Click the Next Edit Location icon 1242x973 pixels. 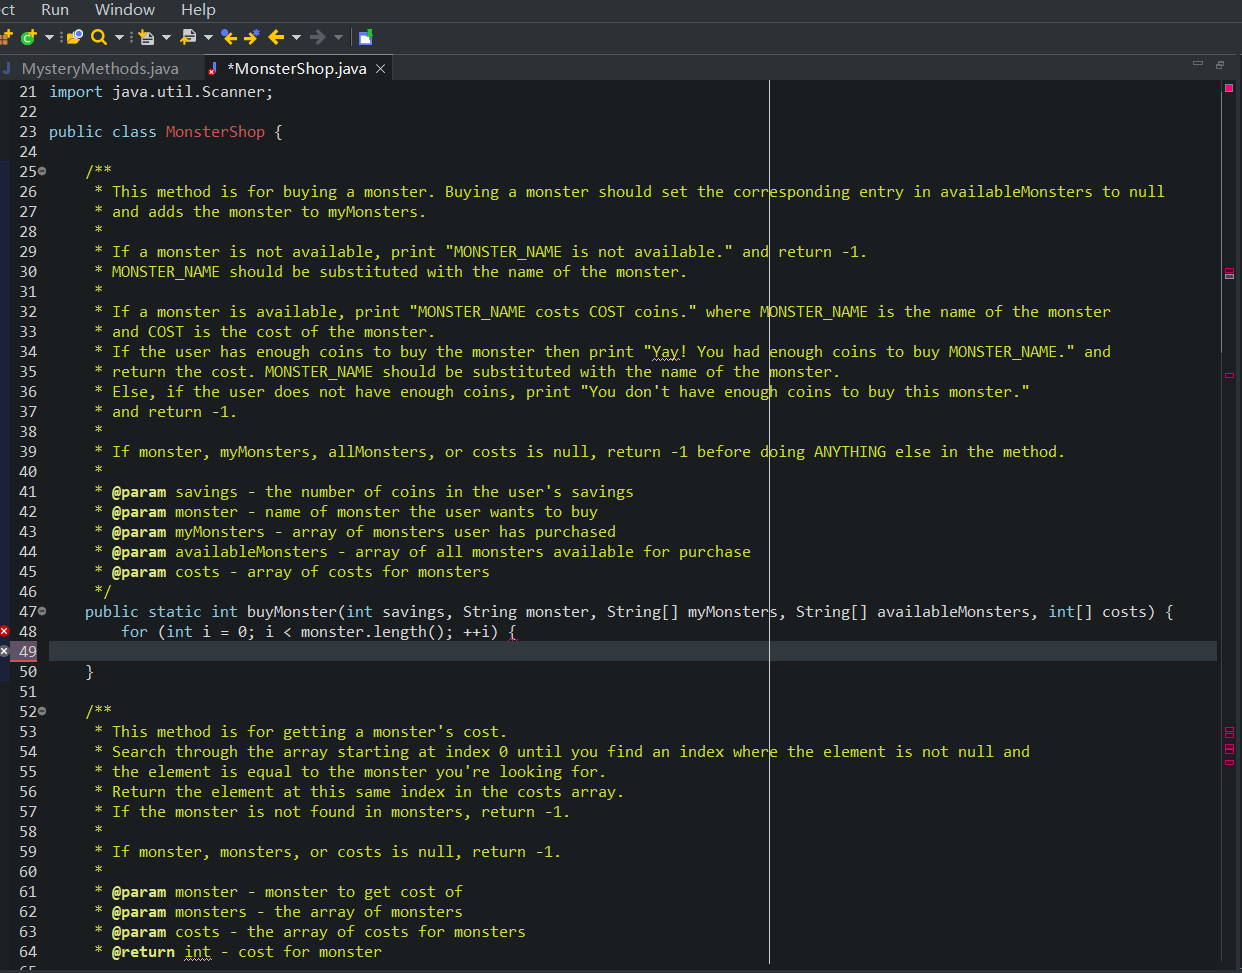pos(251,37)
